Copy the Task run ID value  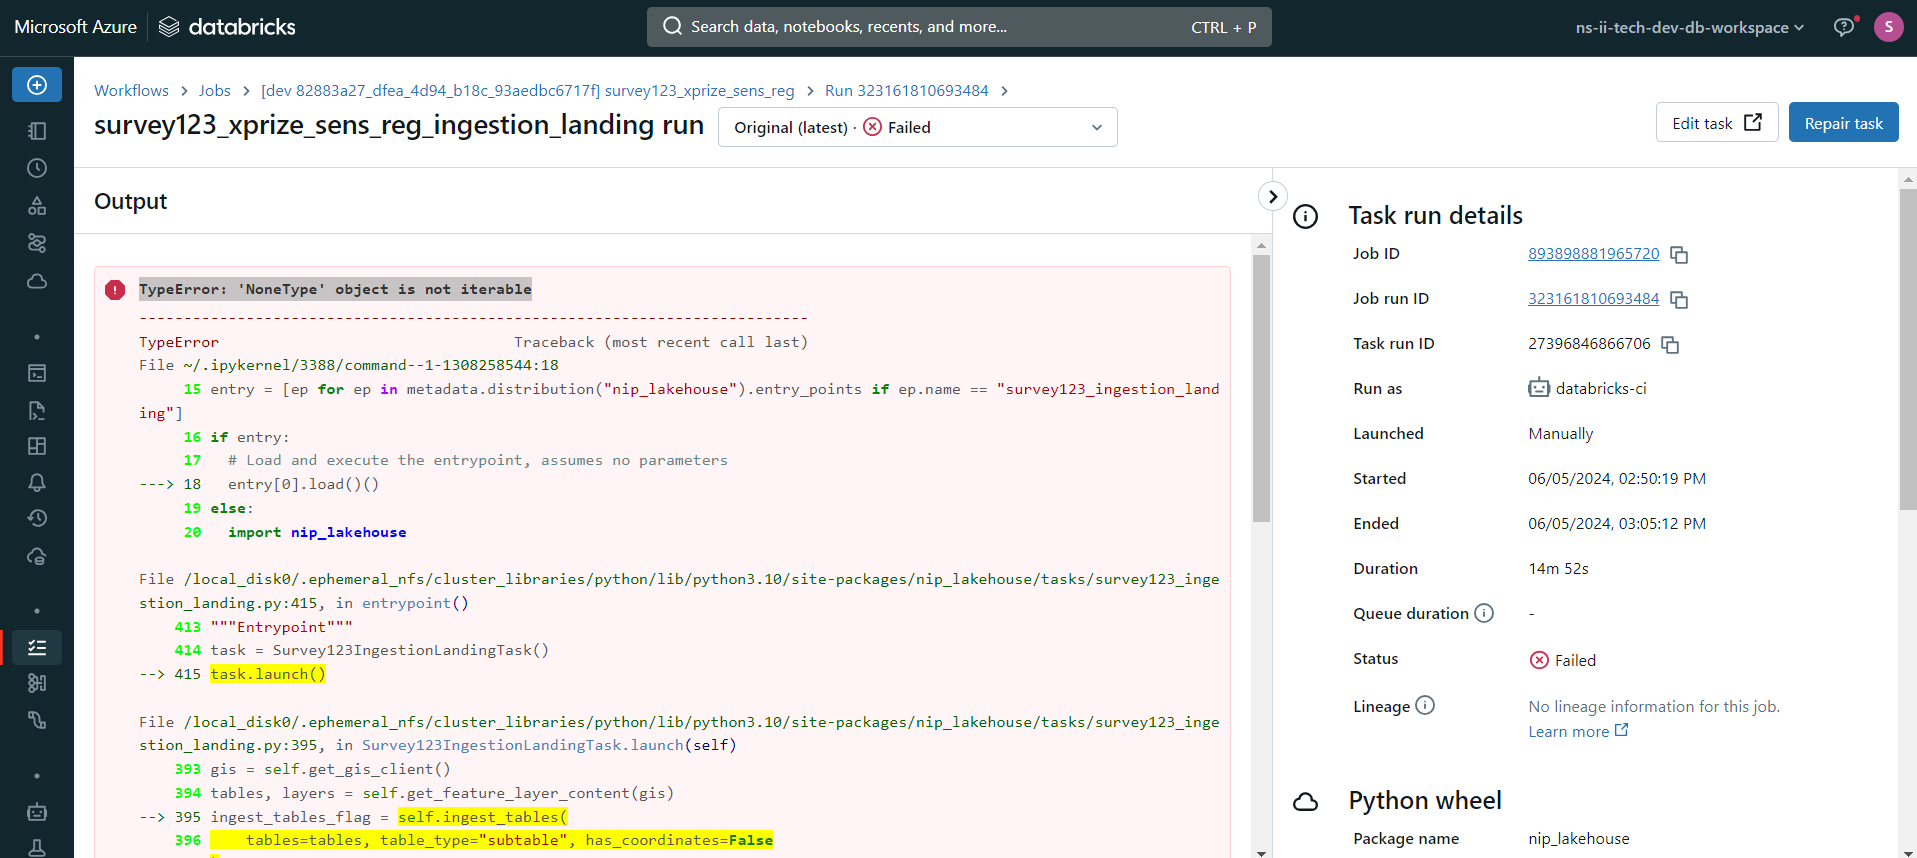(x=1670, y=345)
